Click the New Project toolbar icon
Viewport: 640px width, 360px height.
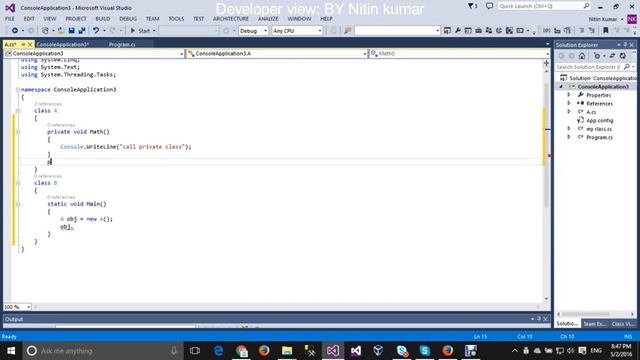click(x=45, y=31)
